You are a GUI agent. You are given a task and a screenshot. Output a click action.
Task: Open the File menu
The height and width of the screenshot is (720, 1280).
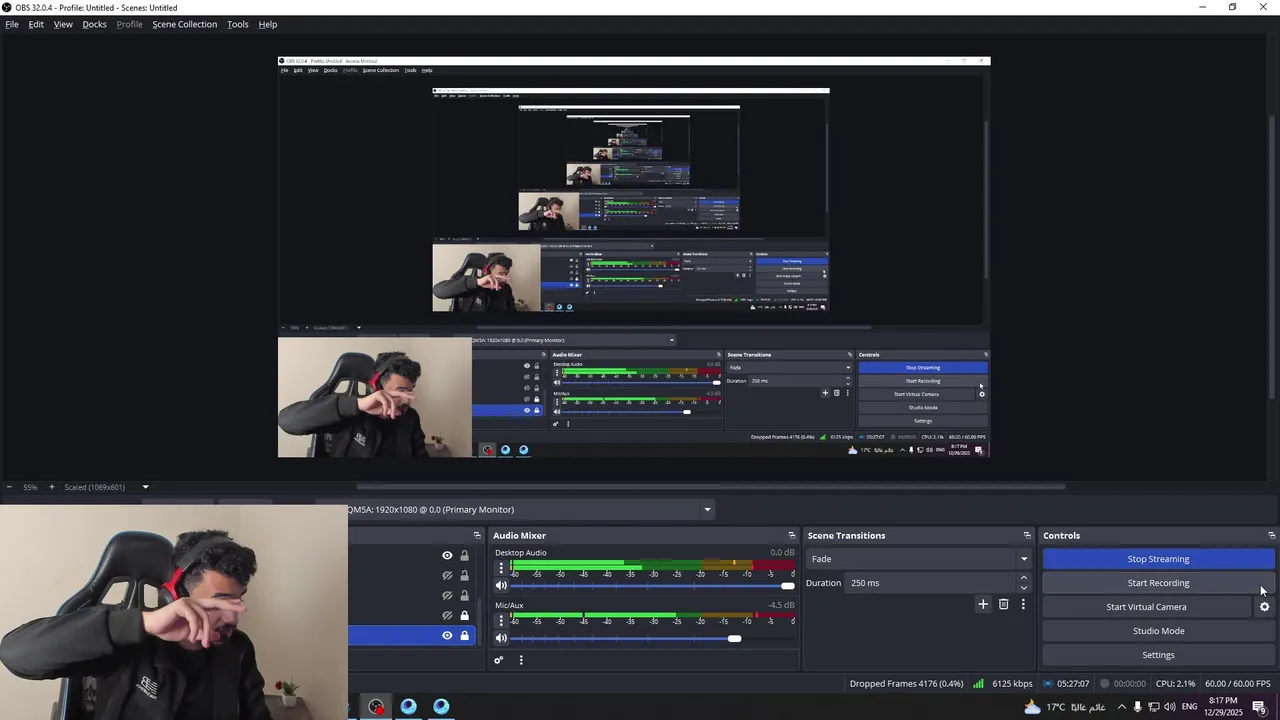point(12,24)
